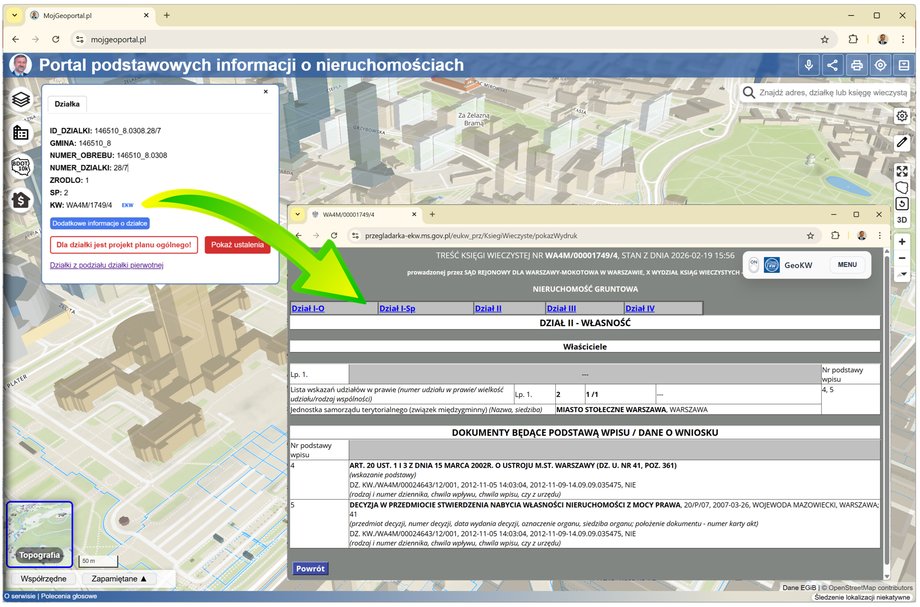This screenshot has height=607, width=920.
Task: Click the buildings icon in left sidebar
Action: 20,133
